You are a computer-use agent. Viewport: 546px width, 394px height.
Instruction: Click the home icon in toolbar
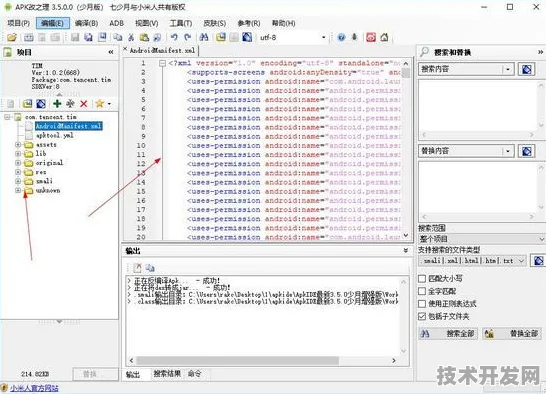pos(384,37)
